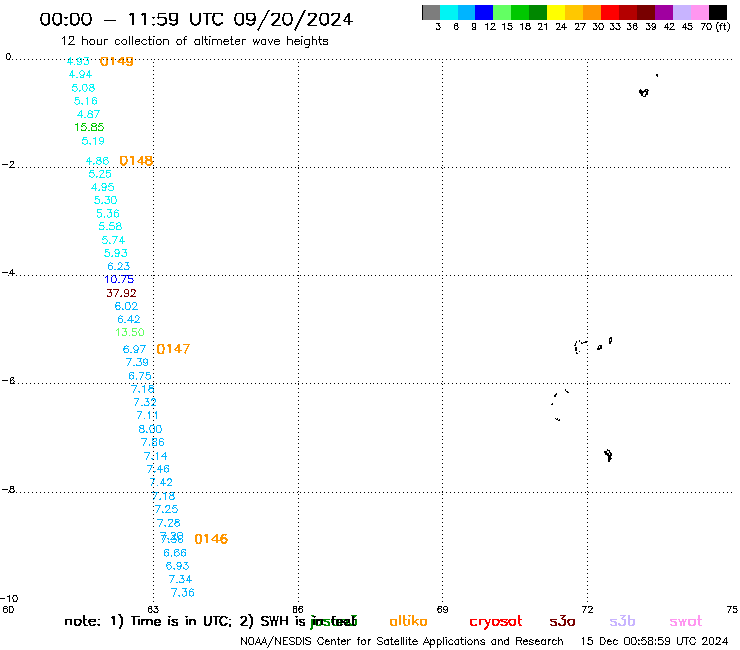Viewport: 740px width, 650px height.
Task: Pick the lavender legend swatch before 45
Action: click(x=682, y=13)
